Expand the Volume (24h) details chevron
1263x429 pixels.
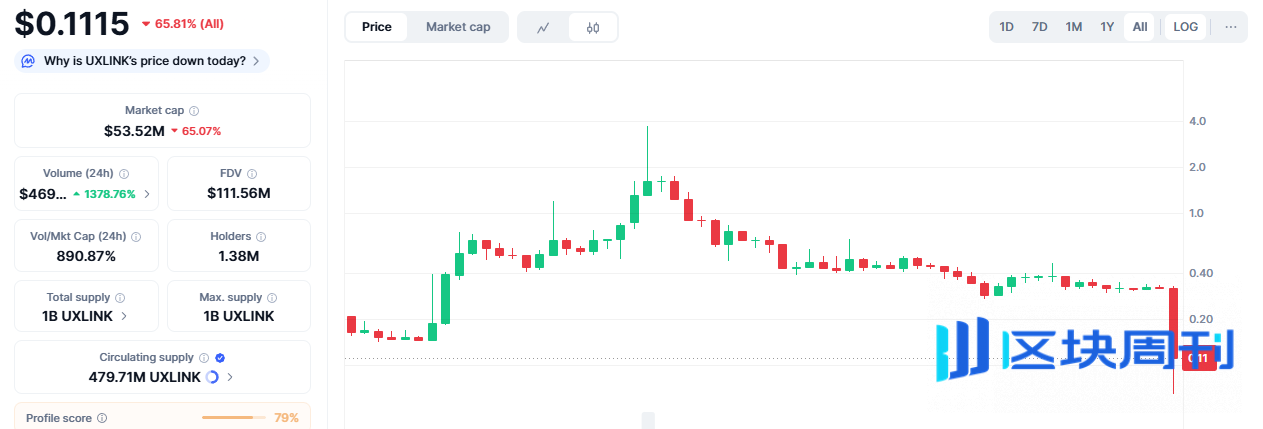click(x=147, y=194)
